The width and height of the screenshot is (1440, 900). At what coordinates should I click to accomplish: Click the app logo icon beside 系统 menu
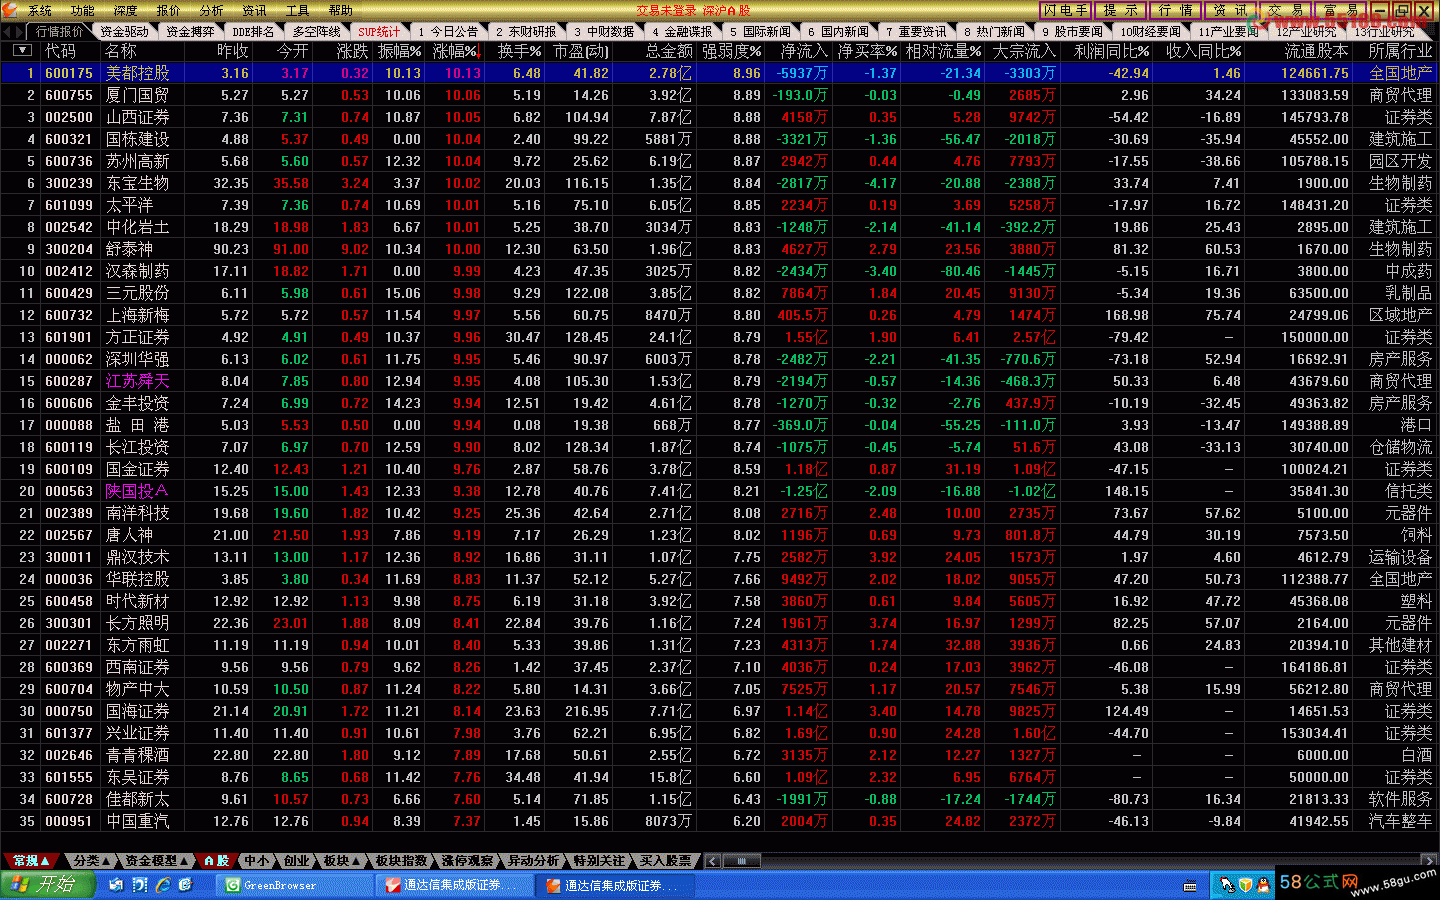pos(10,10)
